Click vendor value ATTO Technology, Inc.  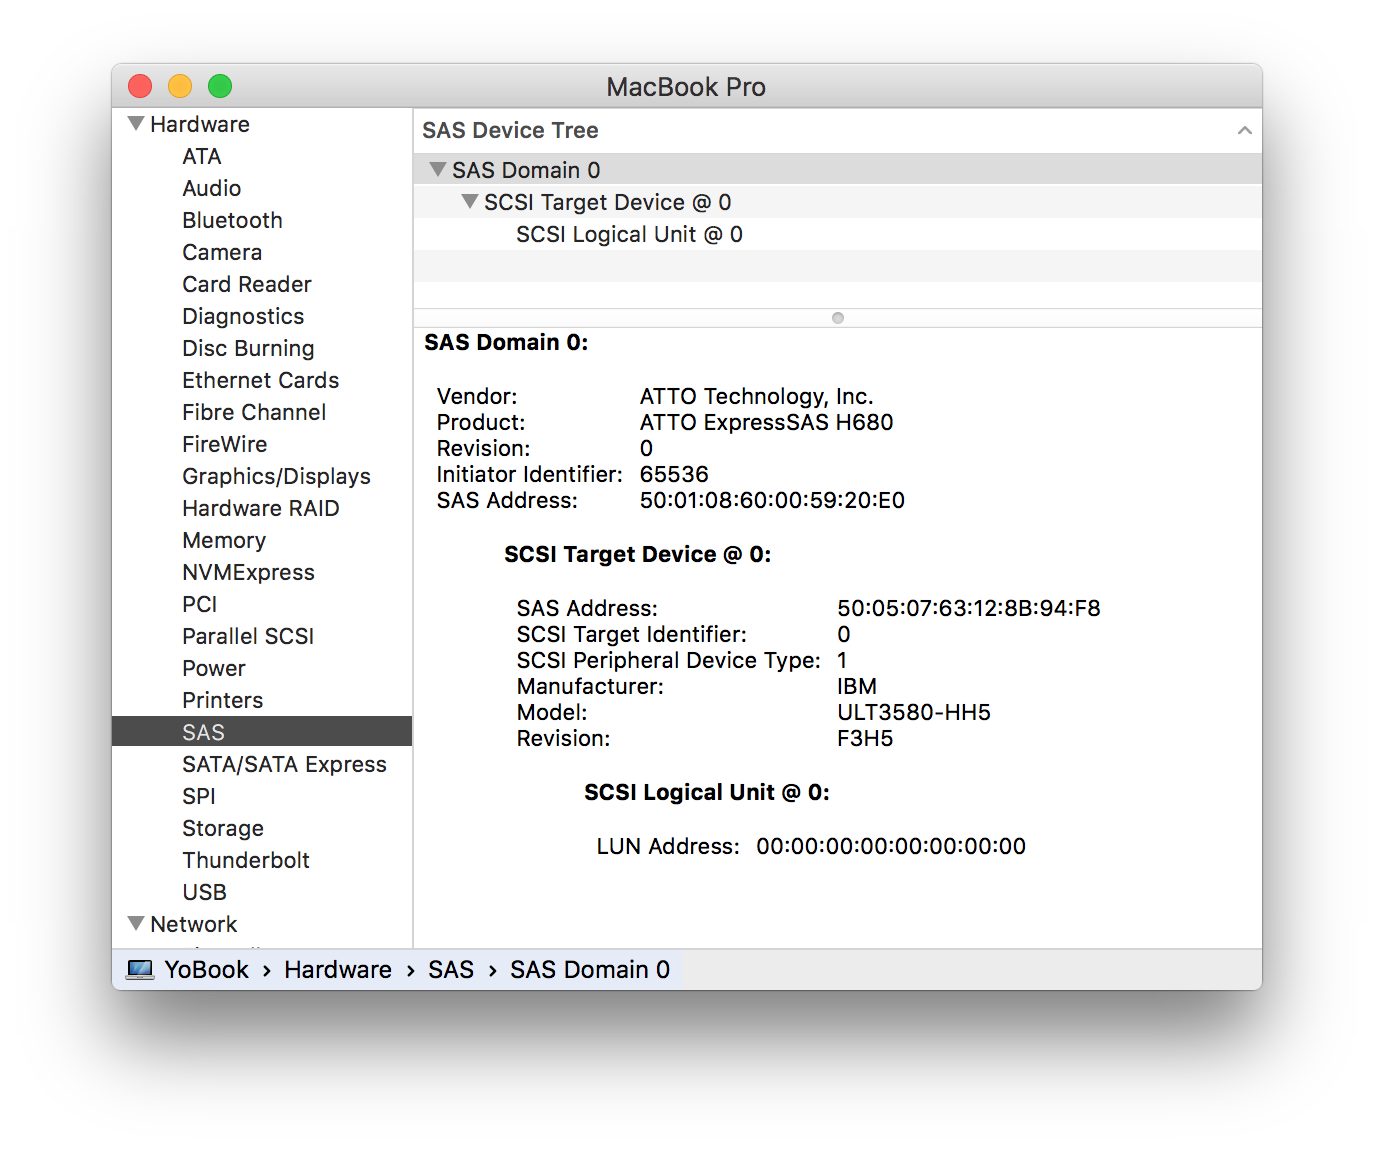coord(757,396)
